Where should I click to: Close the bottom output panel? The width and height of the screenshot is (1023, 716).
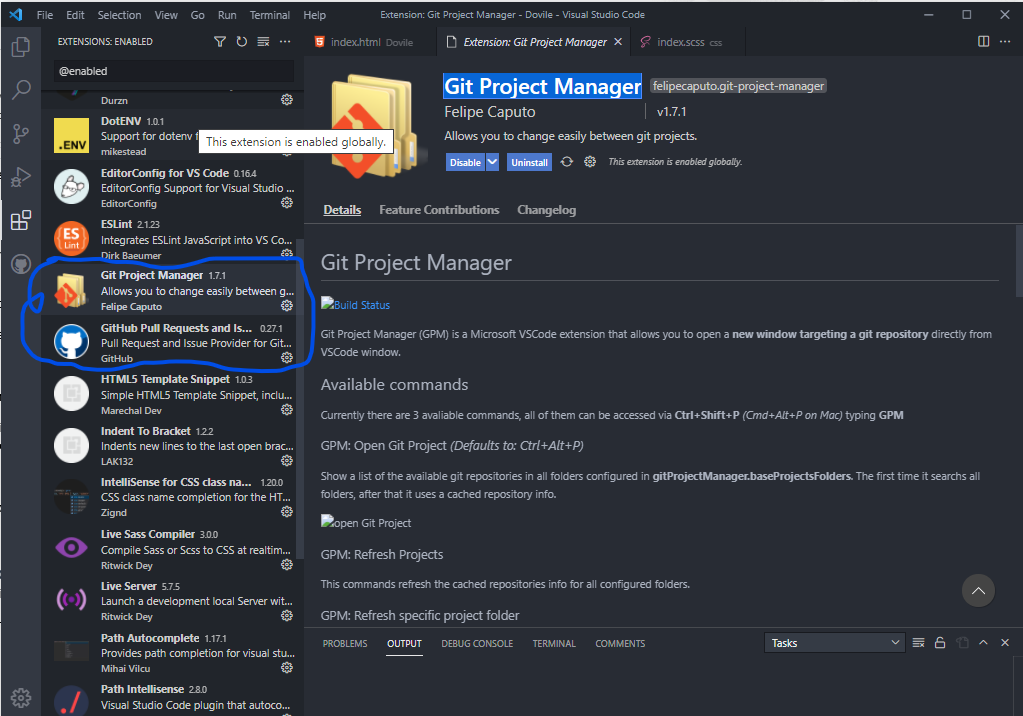click(x=1005, y=643)
